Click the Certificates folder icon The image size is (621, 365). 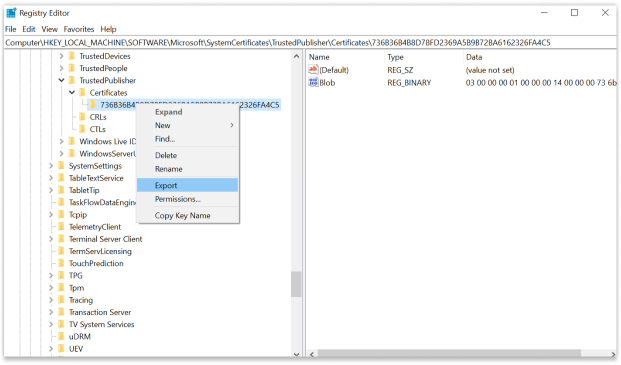[82, 93]
